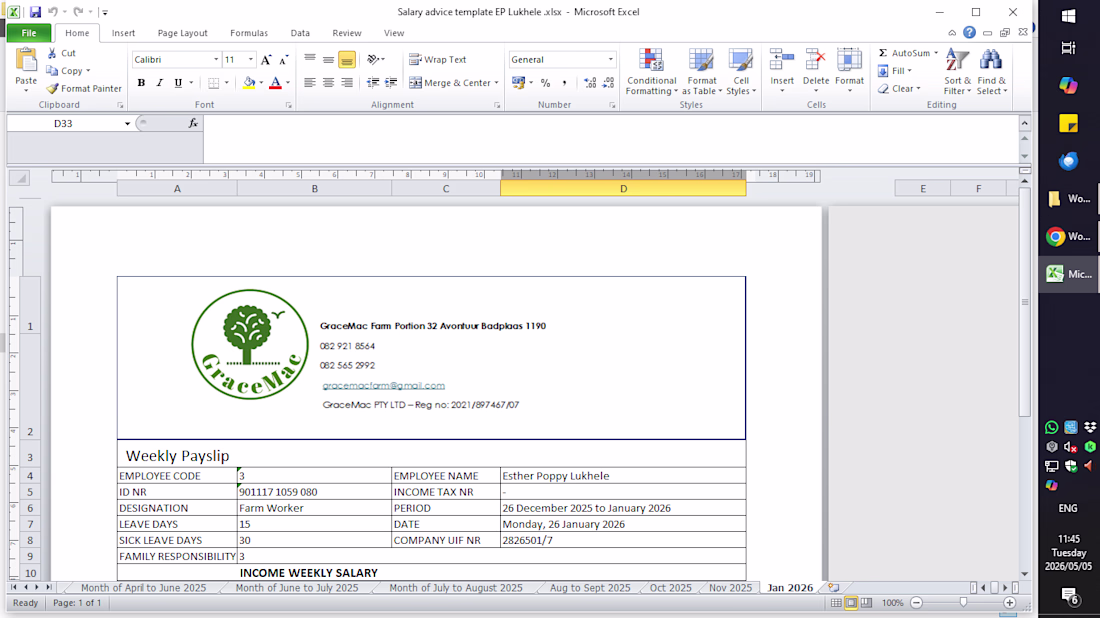The width and height of the screenshot is (1100, 618).
Task: Switch to the Formulas ribbon tab
Action: [x=249, y=33]
